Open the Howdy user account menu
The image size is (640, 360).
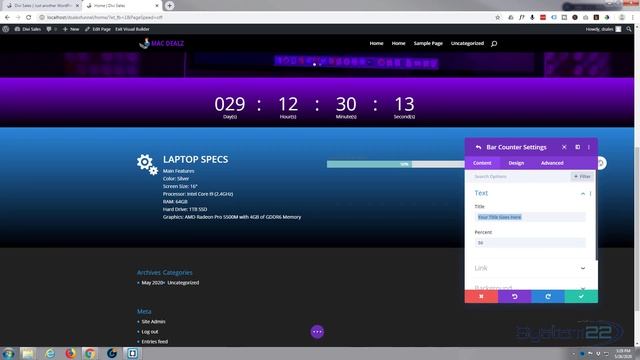tap(603, 29)
